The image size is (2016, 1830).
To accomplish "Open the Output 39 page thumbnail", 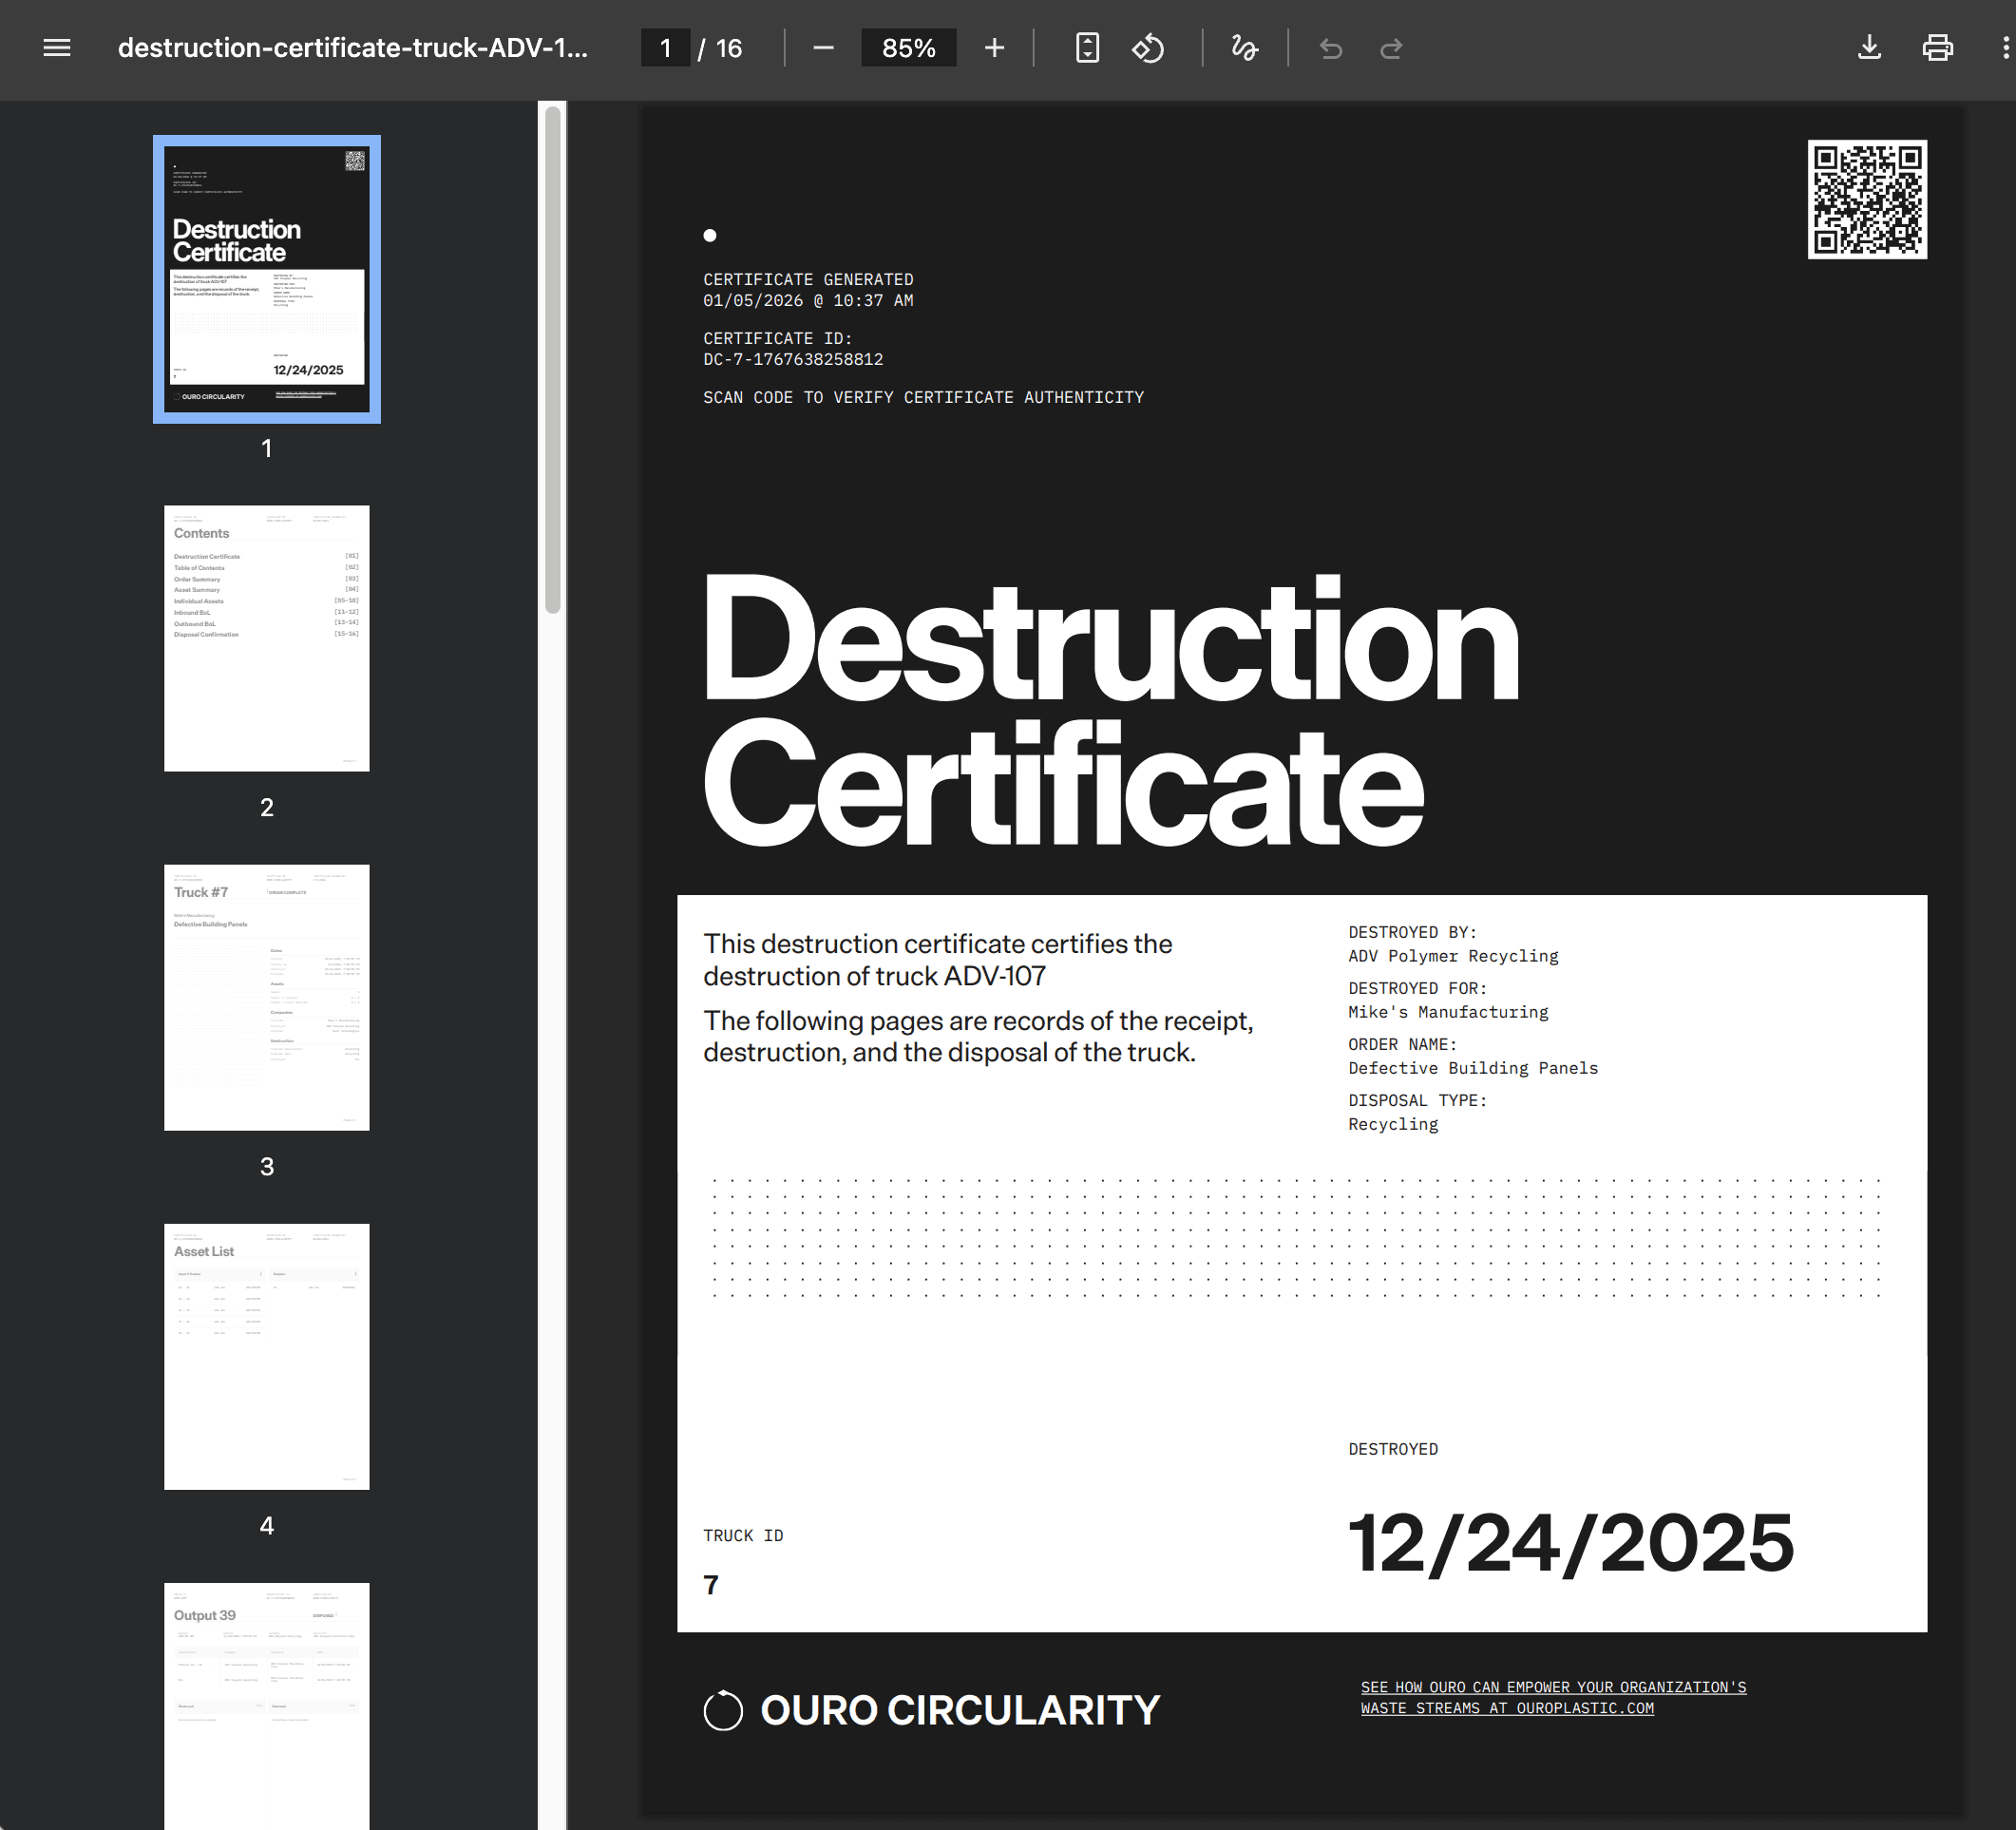I will [x=267, y=1705].
